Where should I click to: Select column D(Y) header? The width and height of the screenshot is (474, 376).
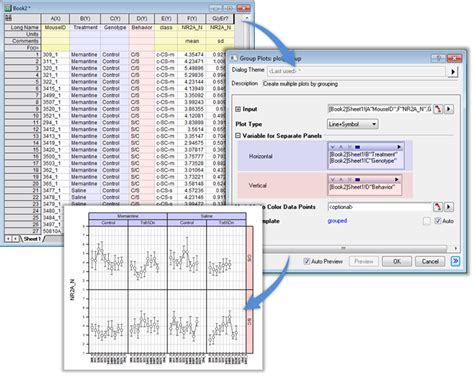point(142,19)
